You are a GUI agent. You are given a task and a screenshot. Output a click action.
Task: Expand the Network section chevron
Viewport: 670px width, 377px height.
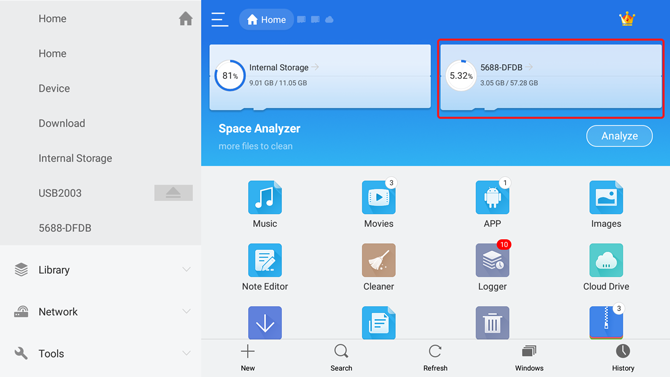click(x=186, y=311)
